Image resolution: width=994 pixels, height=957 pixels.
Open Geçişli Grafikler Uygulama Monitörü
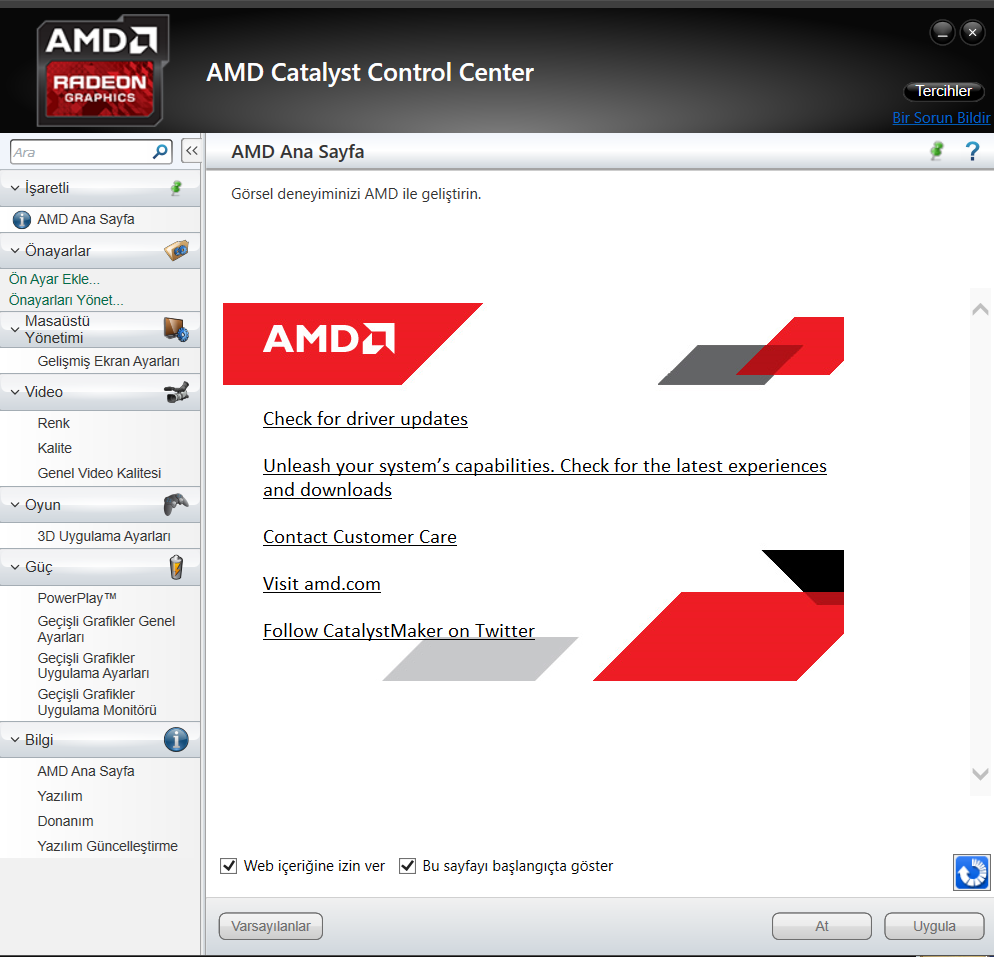(96, 702)
